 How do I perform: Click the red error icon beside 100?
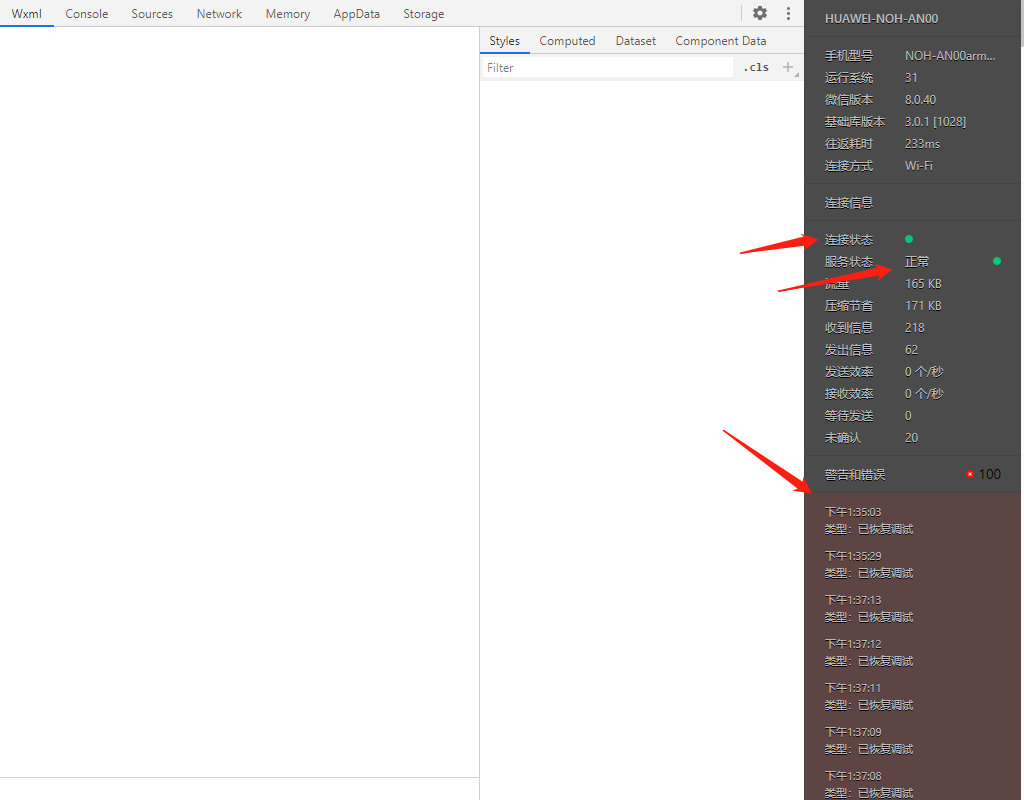coord(970,474)
